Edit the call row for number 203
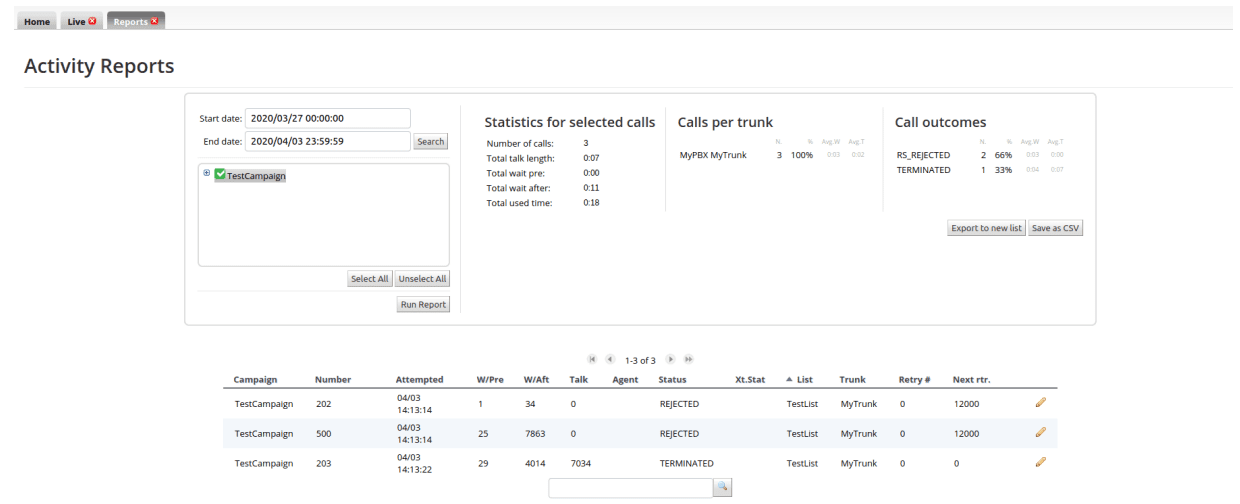This screenshot has width=1240, height=504. click(1040, 462)
